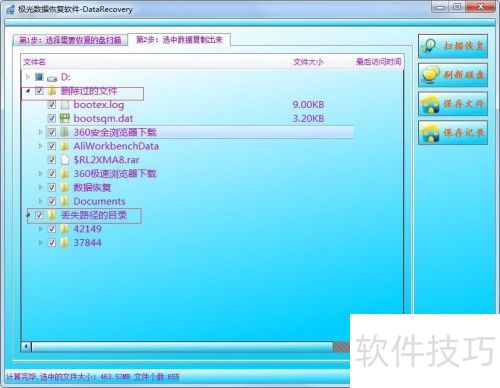Image resolution: width=500 pixels, height=388 pixels.
Task: Click the 文件大小 column header
Action: coord(308,62)
